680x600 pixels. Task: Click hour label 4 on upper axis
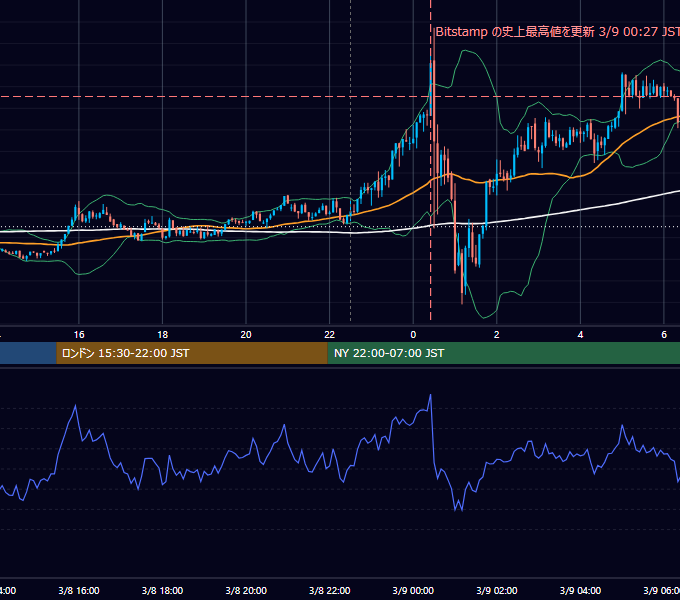[580, 335]
